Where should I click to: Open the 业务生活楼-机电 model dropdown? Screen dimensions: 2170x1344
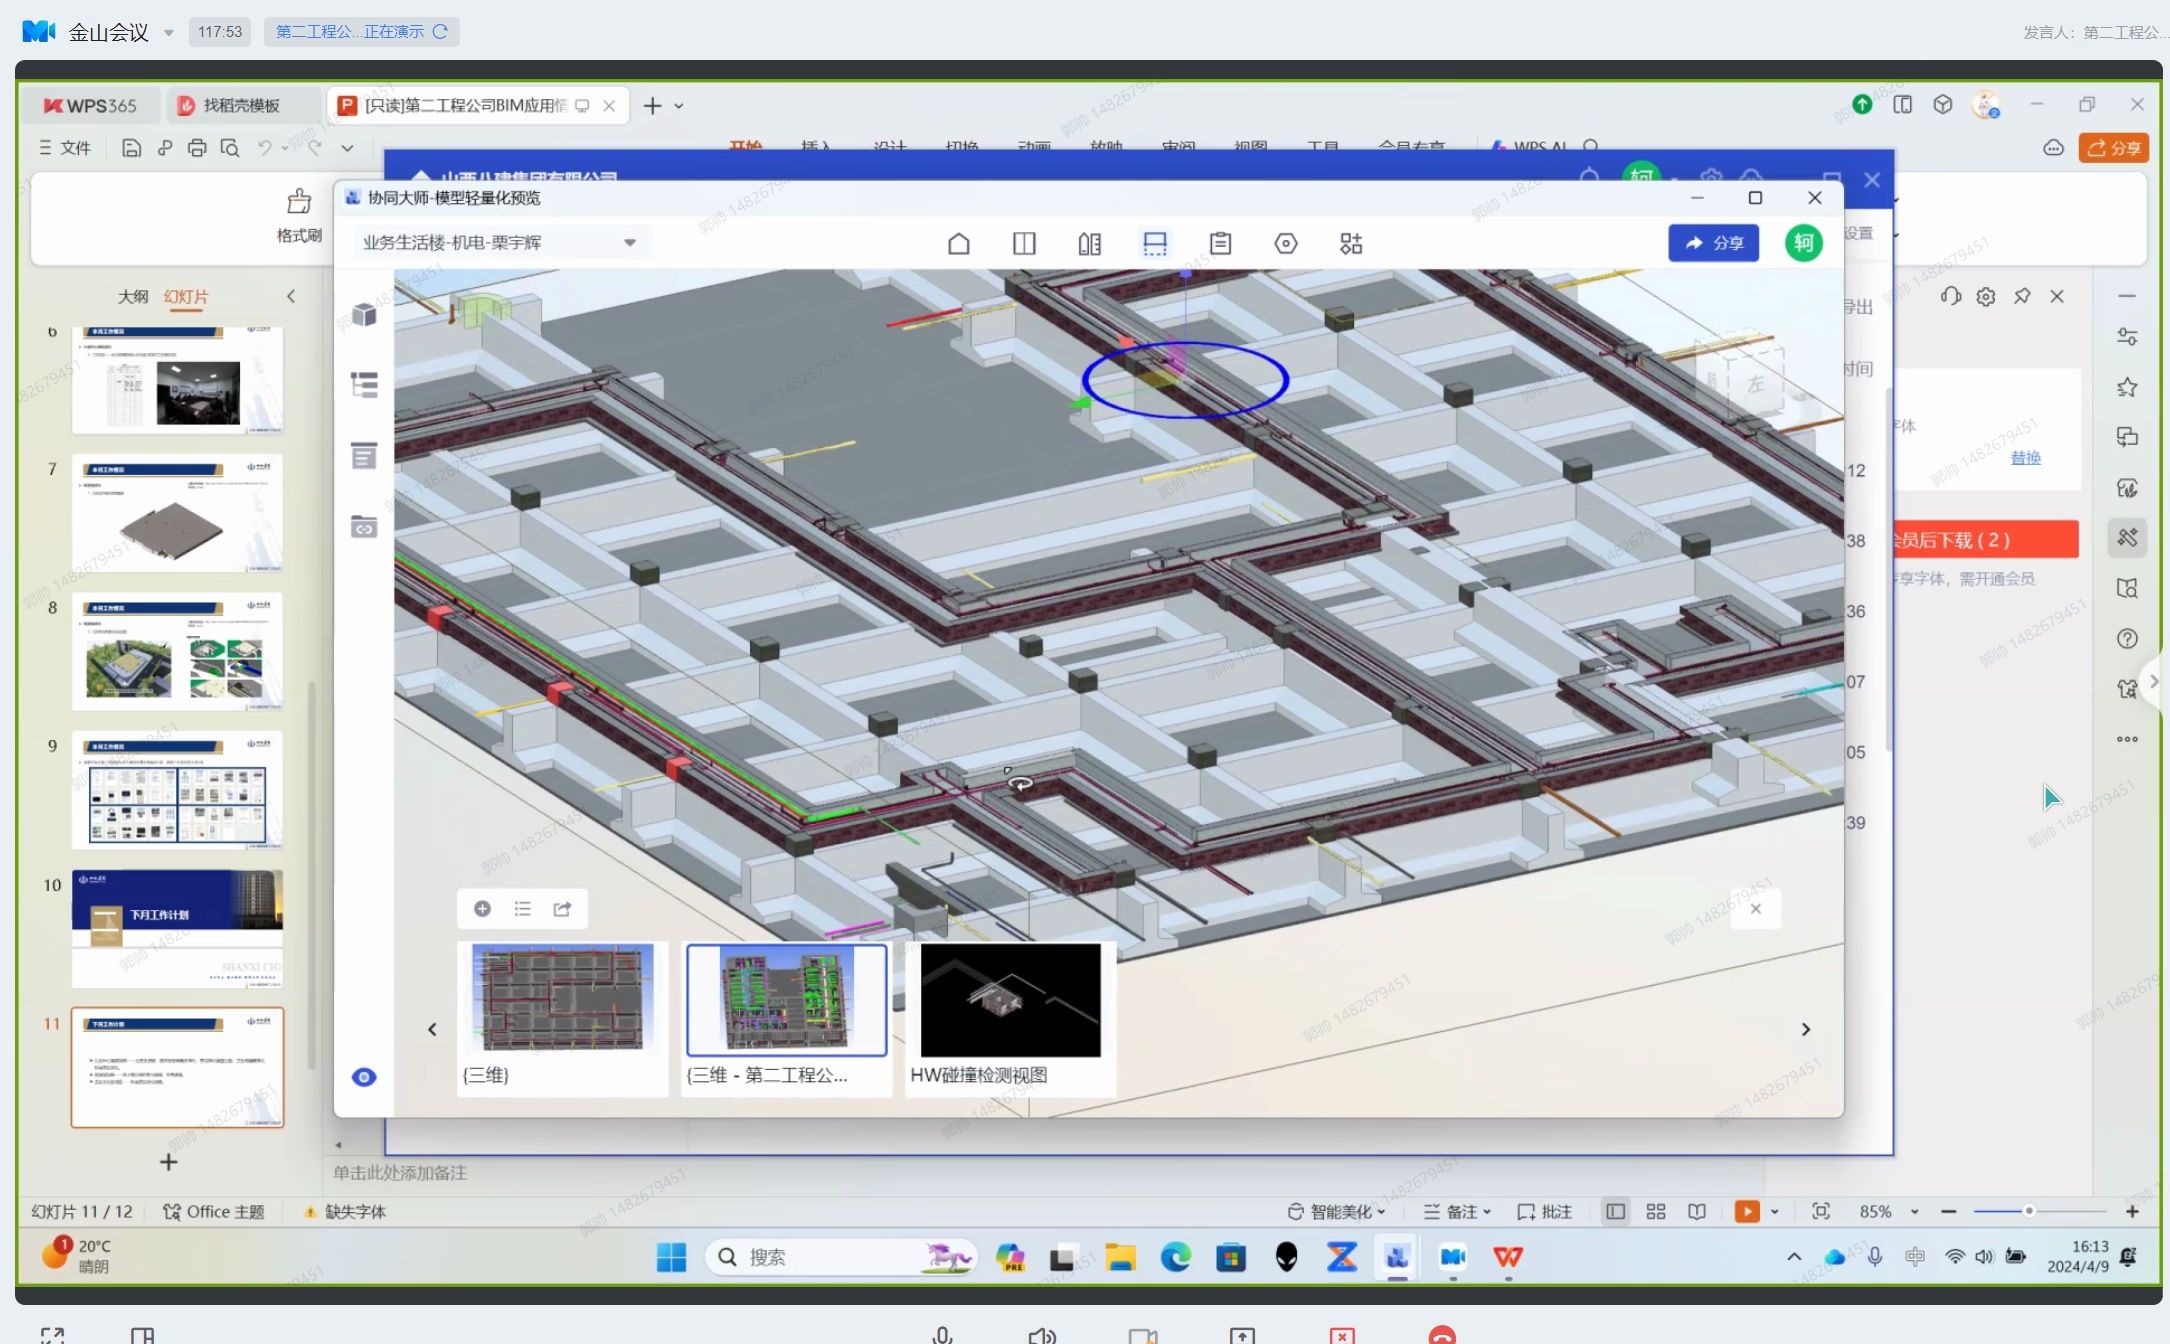(631, 242)
